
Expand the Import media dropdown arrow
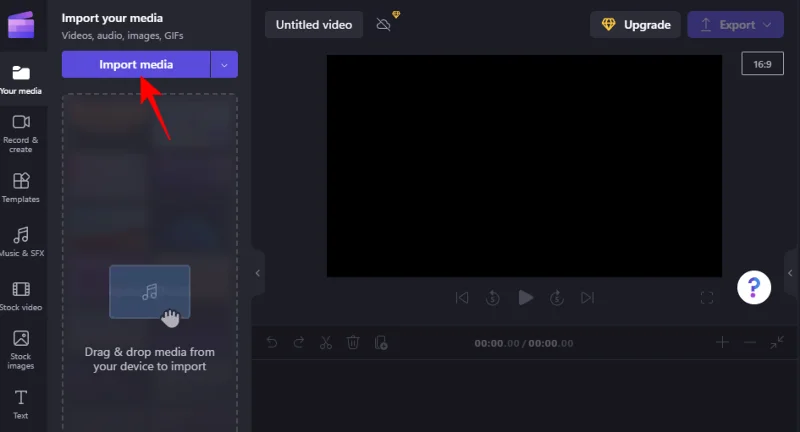click(x=224, y=65)
